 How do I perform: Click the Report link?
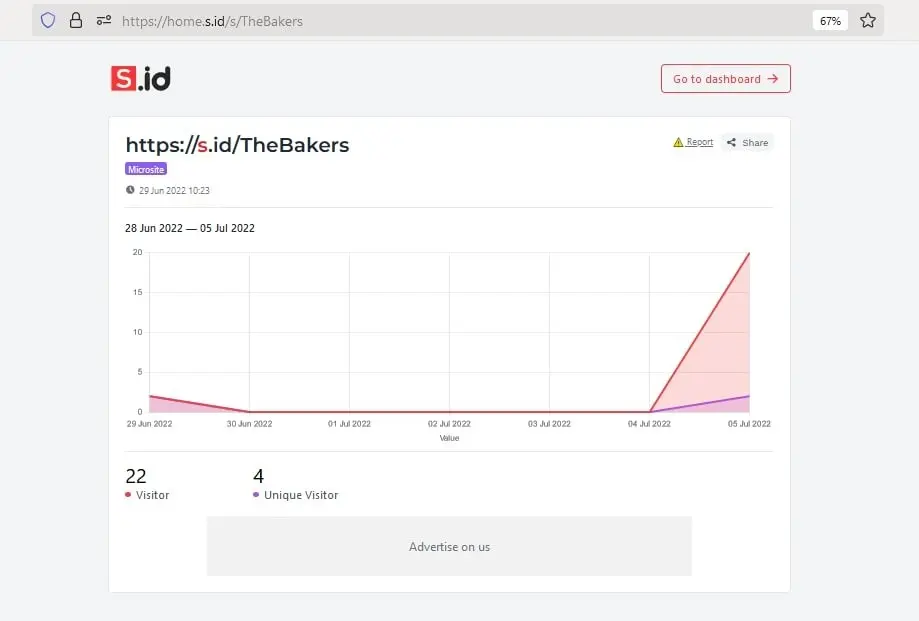pos(699,142)
